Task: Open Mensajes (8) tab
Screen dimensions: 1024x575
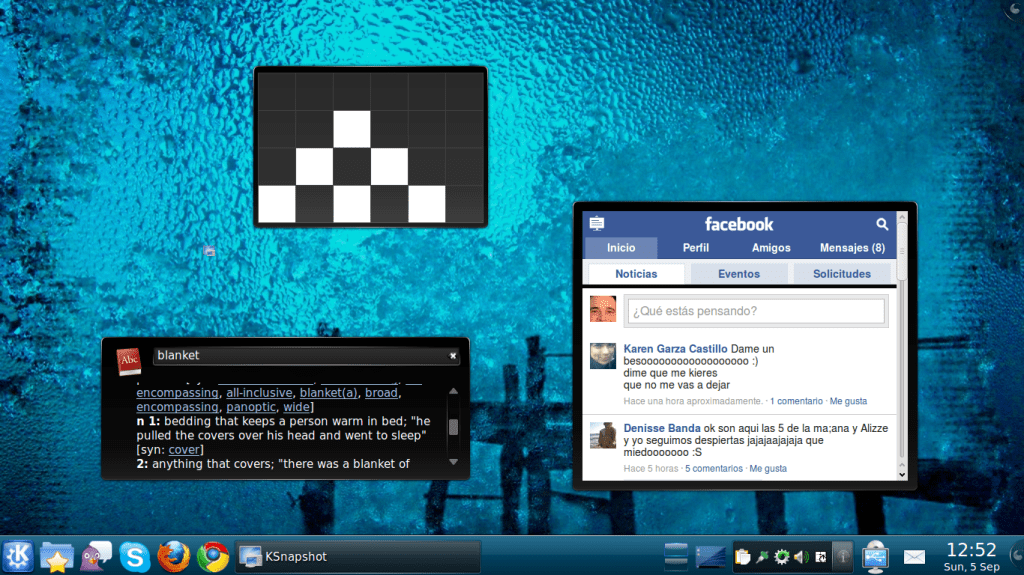Action: click(852, 248)
